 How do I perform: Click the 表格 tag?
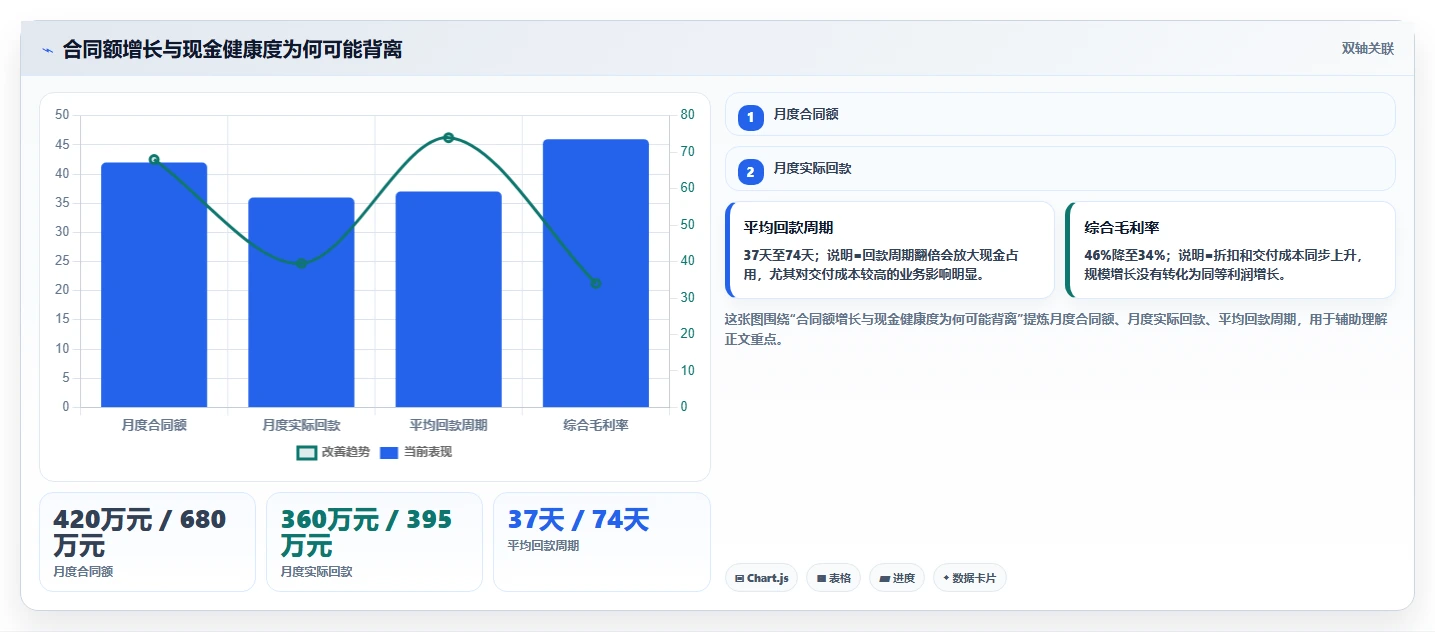click(833, 578)
